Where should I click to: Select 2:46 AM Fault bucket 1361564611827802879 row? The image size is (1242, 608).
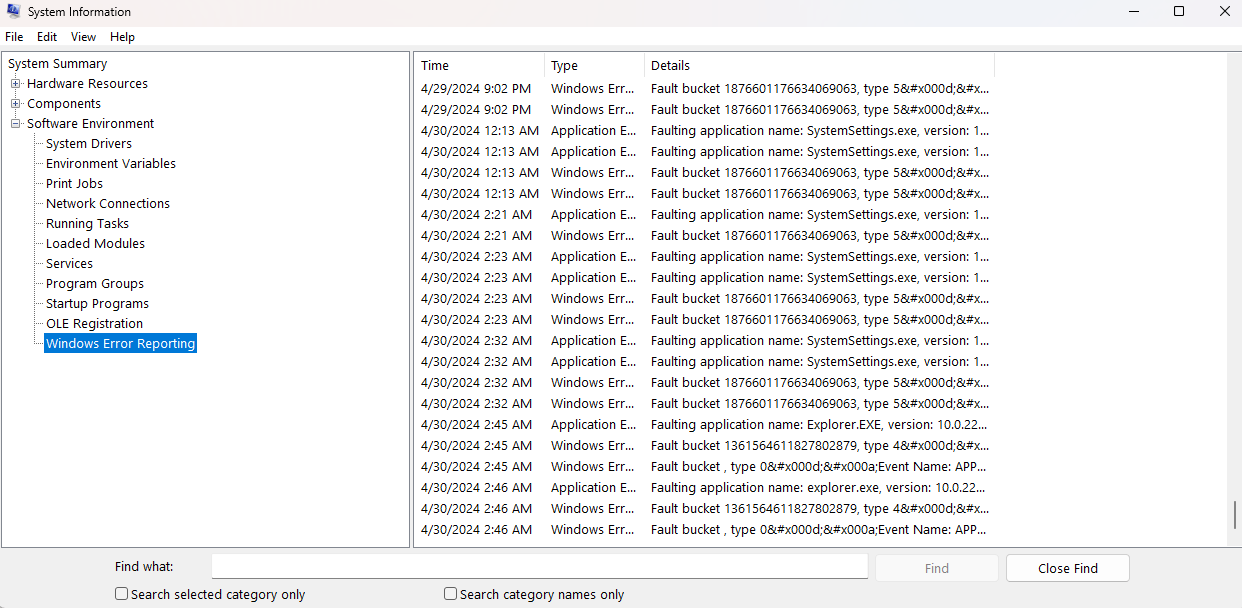[704, 509]
